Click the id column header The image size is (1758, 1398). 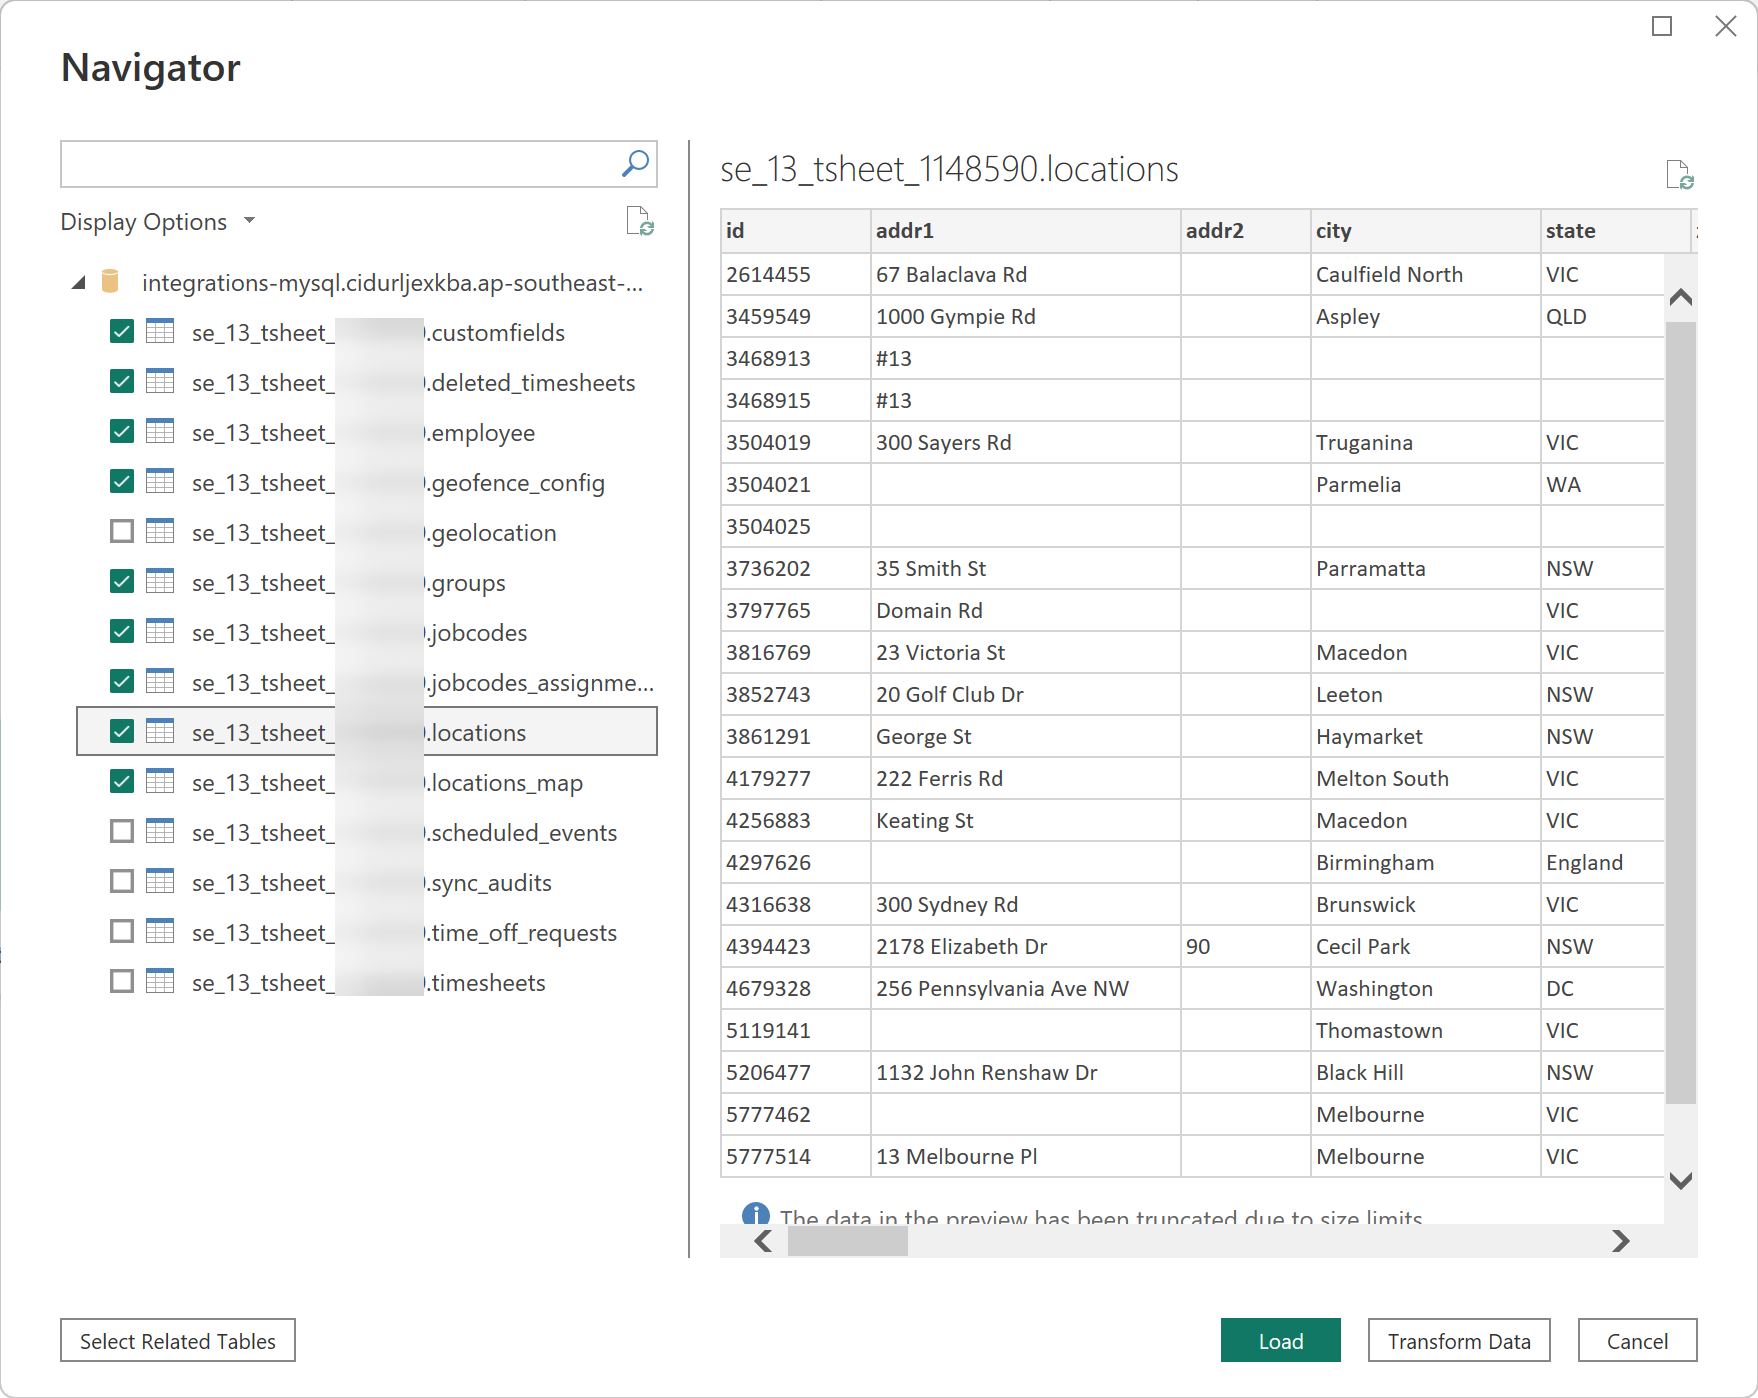(795, 230)
